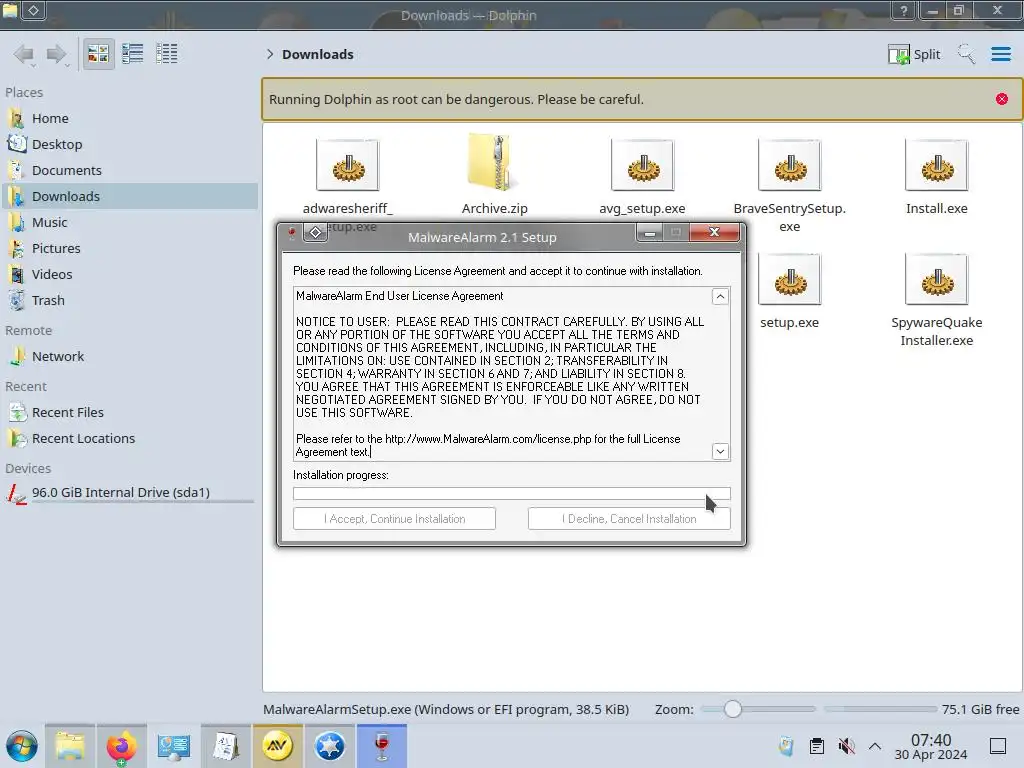Open Videos in the Places panel
1024x768 pixels.
129,275
